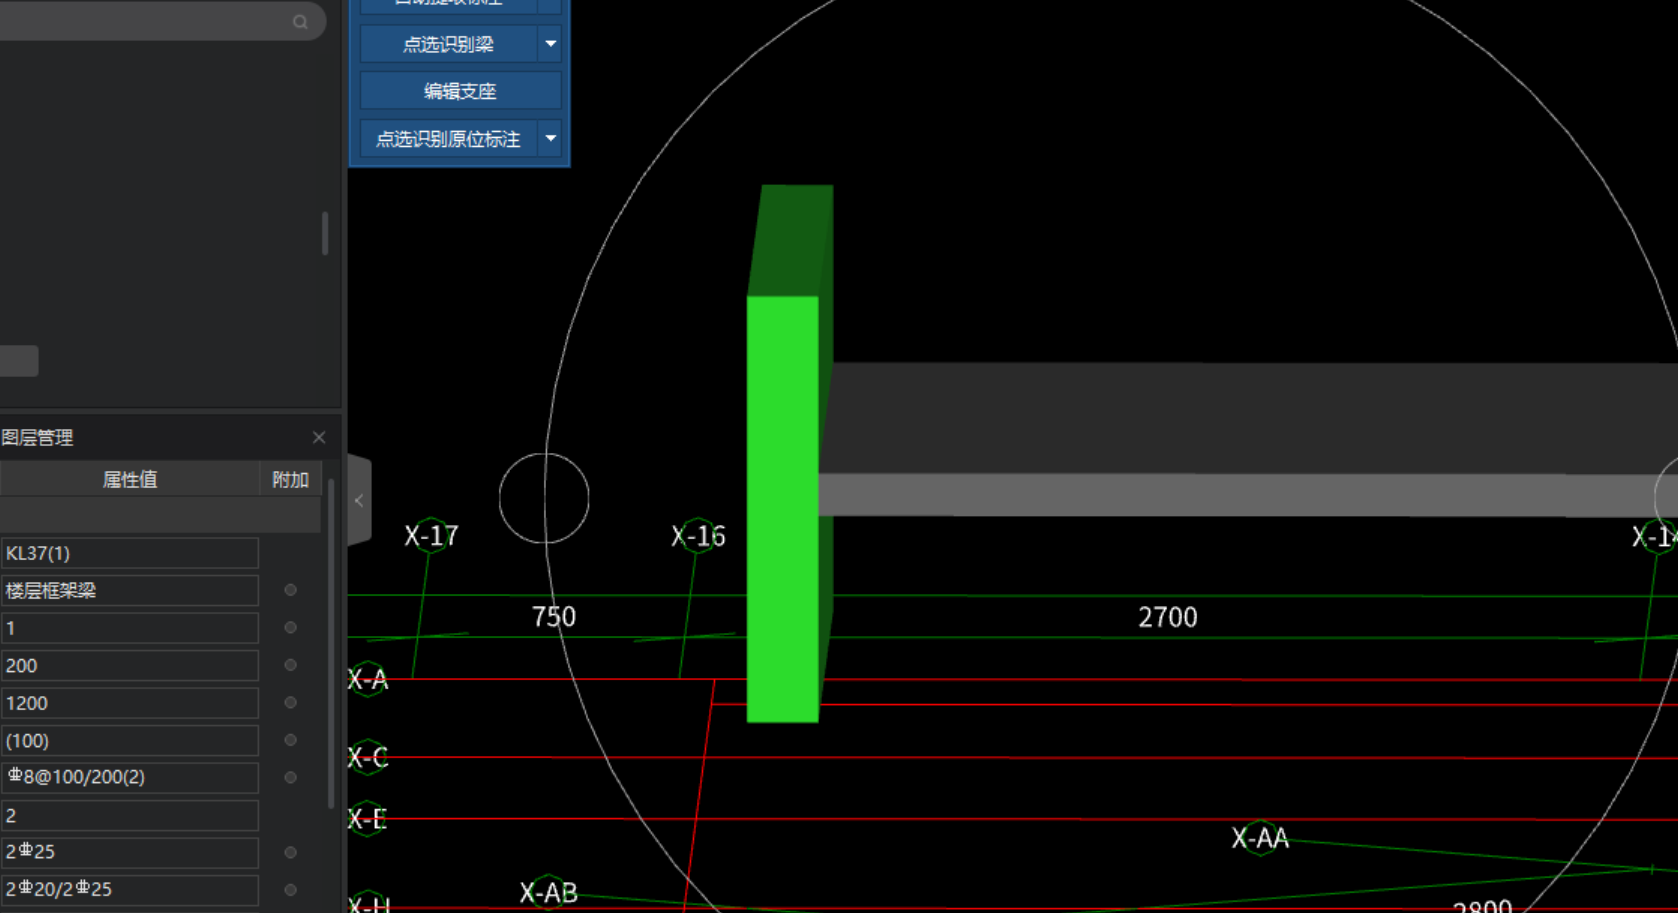This screenshot has height=913, width=1678.
Task: Collapse the left panel with the arrow handle
Action: (359, 501)
